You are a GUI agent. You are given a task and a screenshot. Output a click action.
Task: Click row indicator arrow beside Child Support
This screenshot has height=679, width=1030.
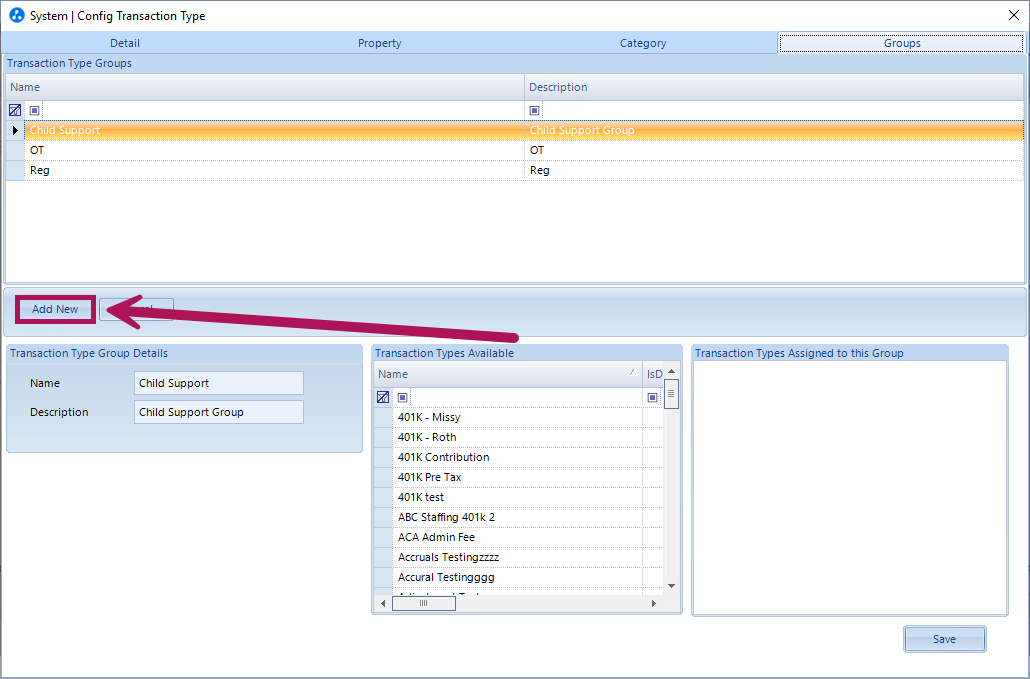coord(15,130)
